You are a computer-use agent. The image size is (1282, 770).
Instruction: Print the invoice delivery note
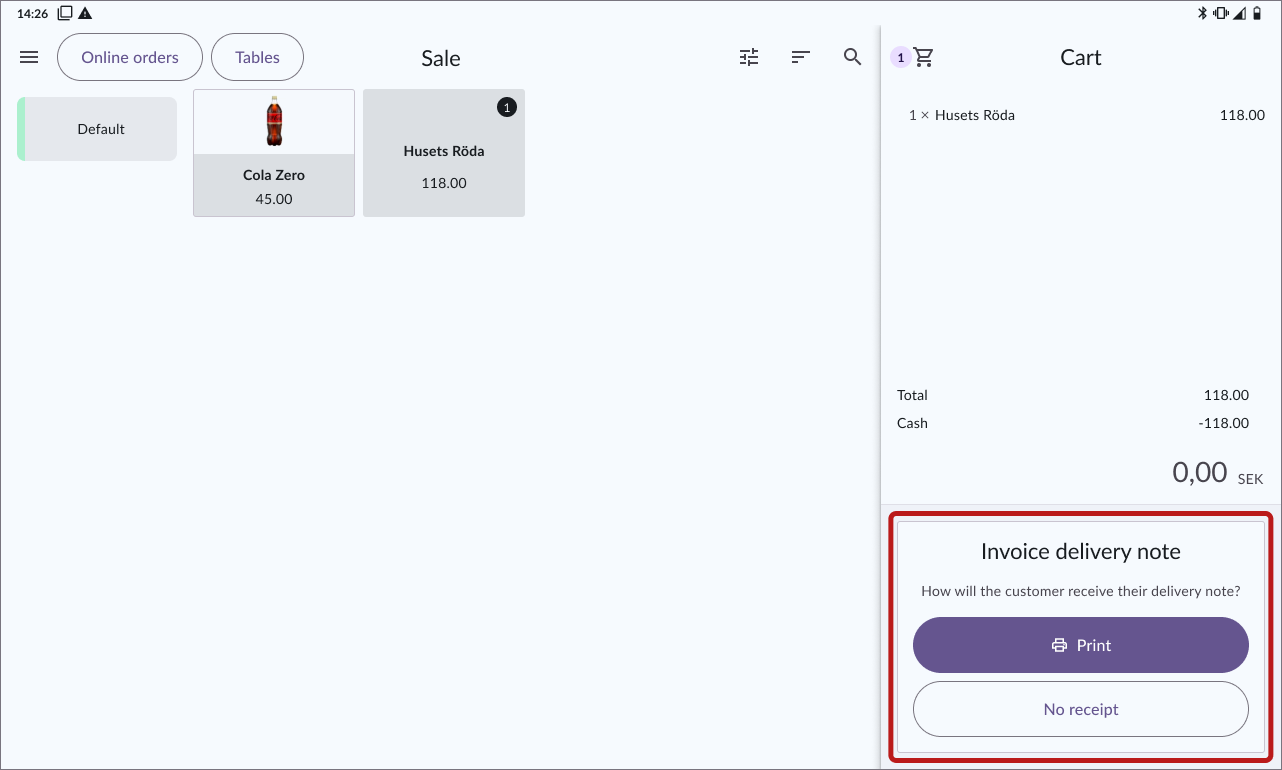pyautogui.click(x=1080, y=645)
